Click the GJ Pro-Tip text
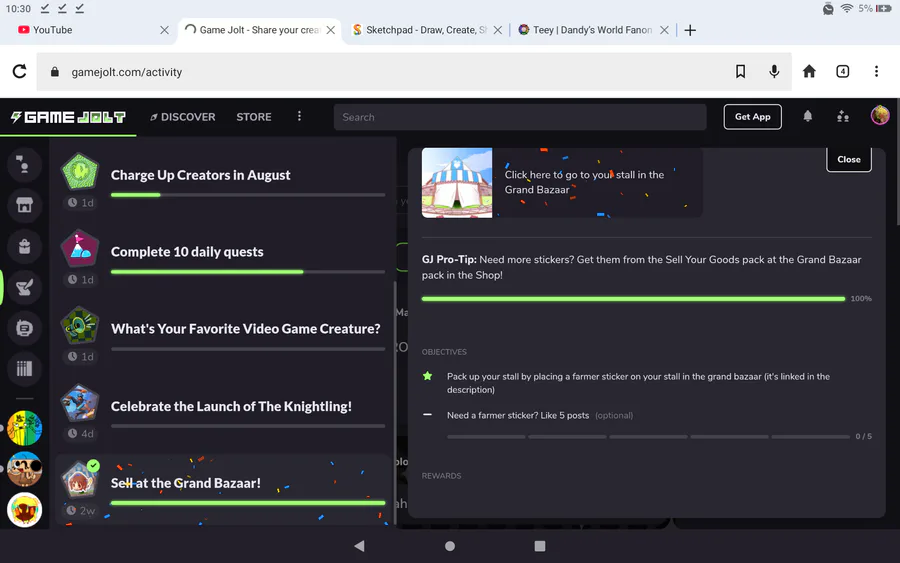The image size is (900, 563). [x=642, y=267]
